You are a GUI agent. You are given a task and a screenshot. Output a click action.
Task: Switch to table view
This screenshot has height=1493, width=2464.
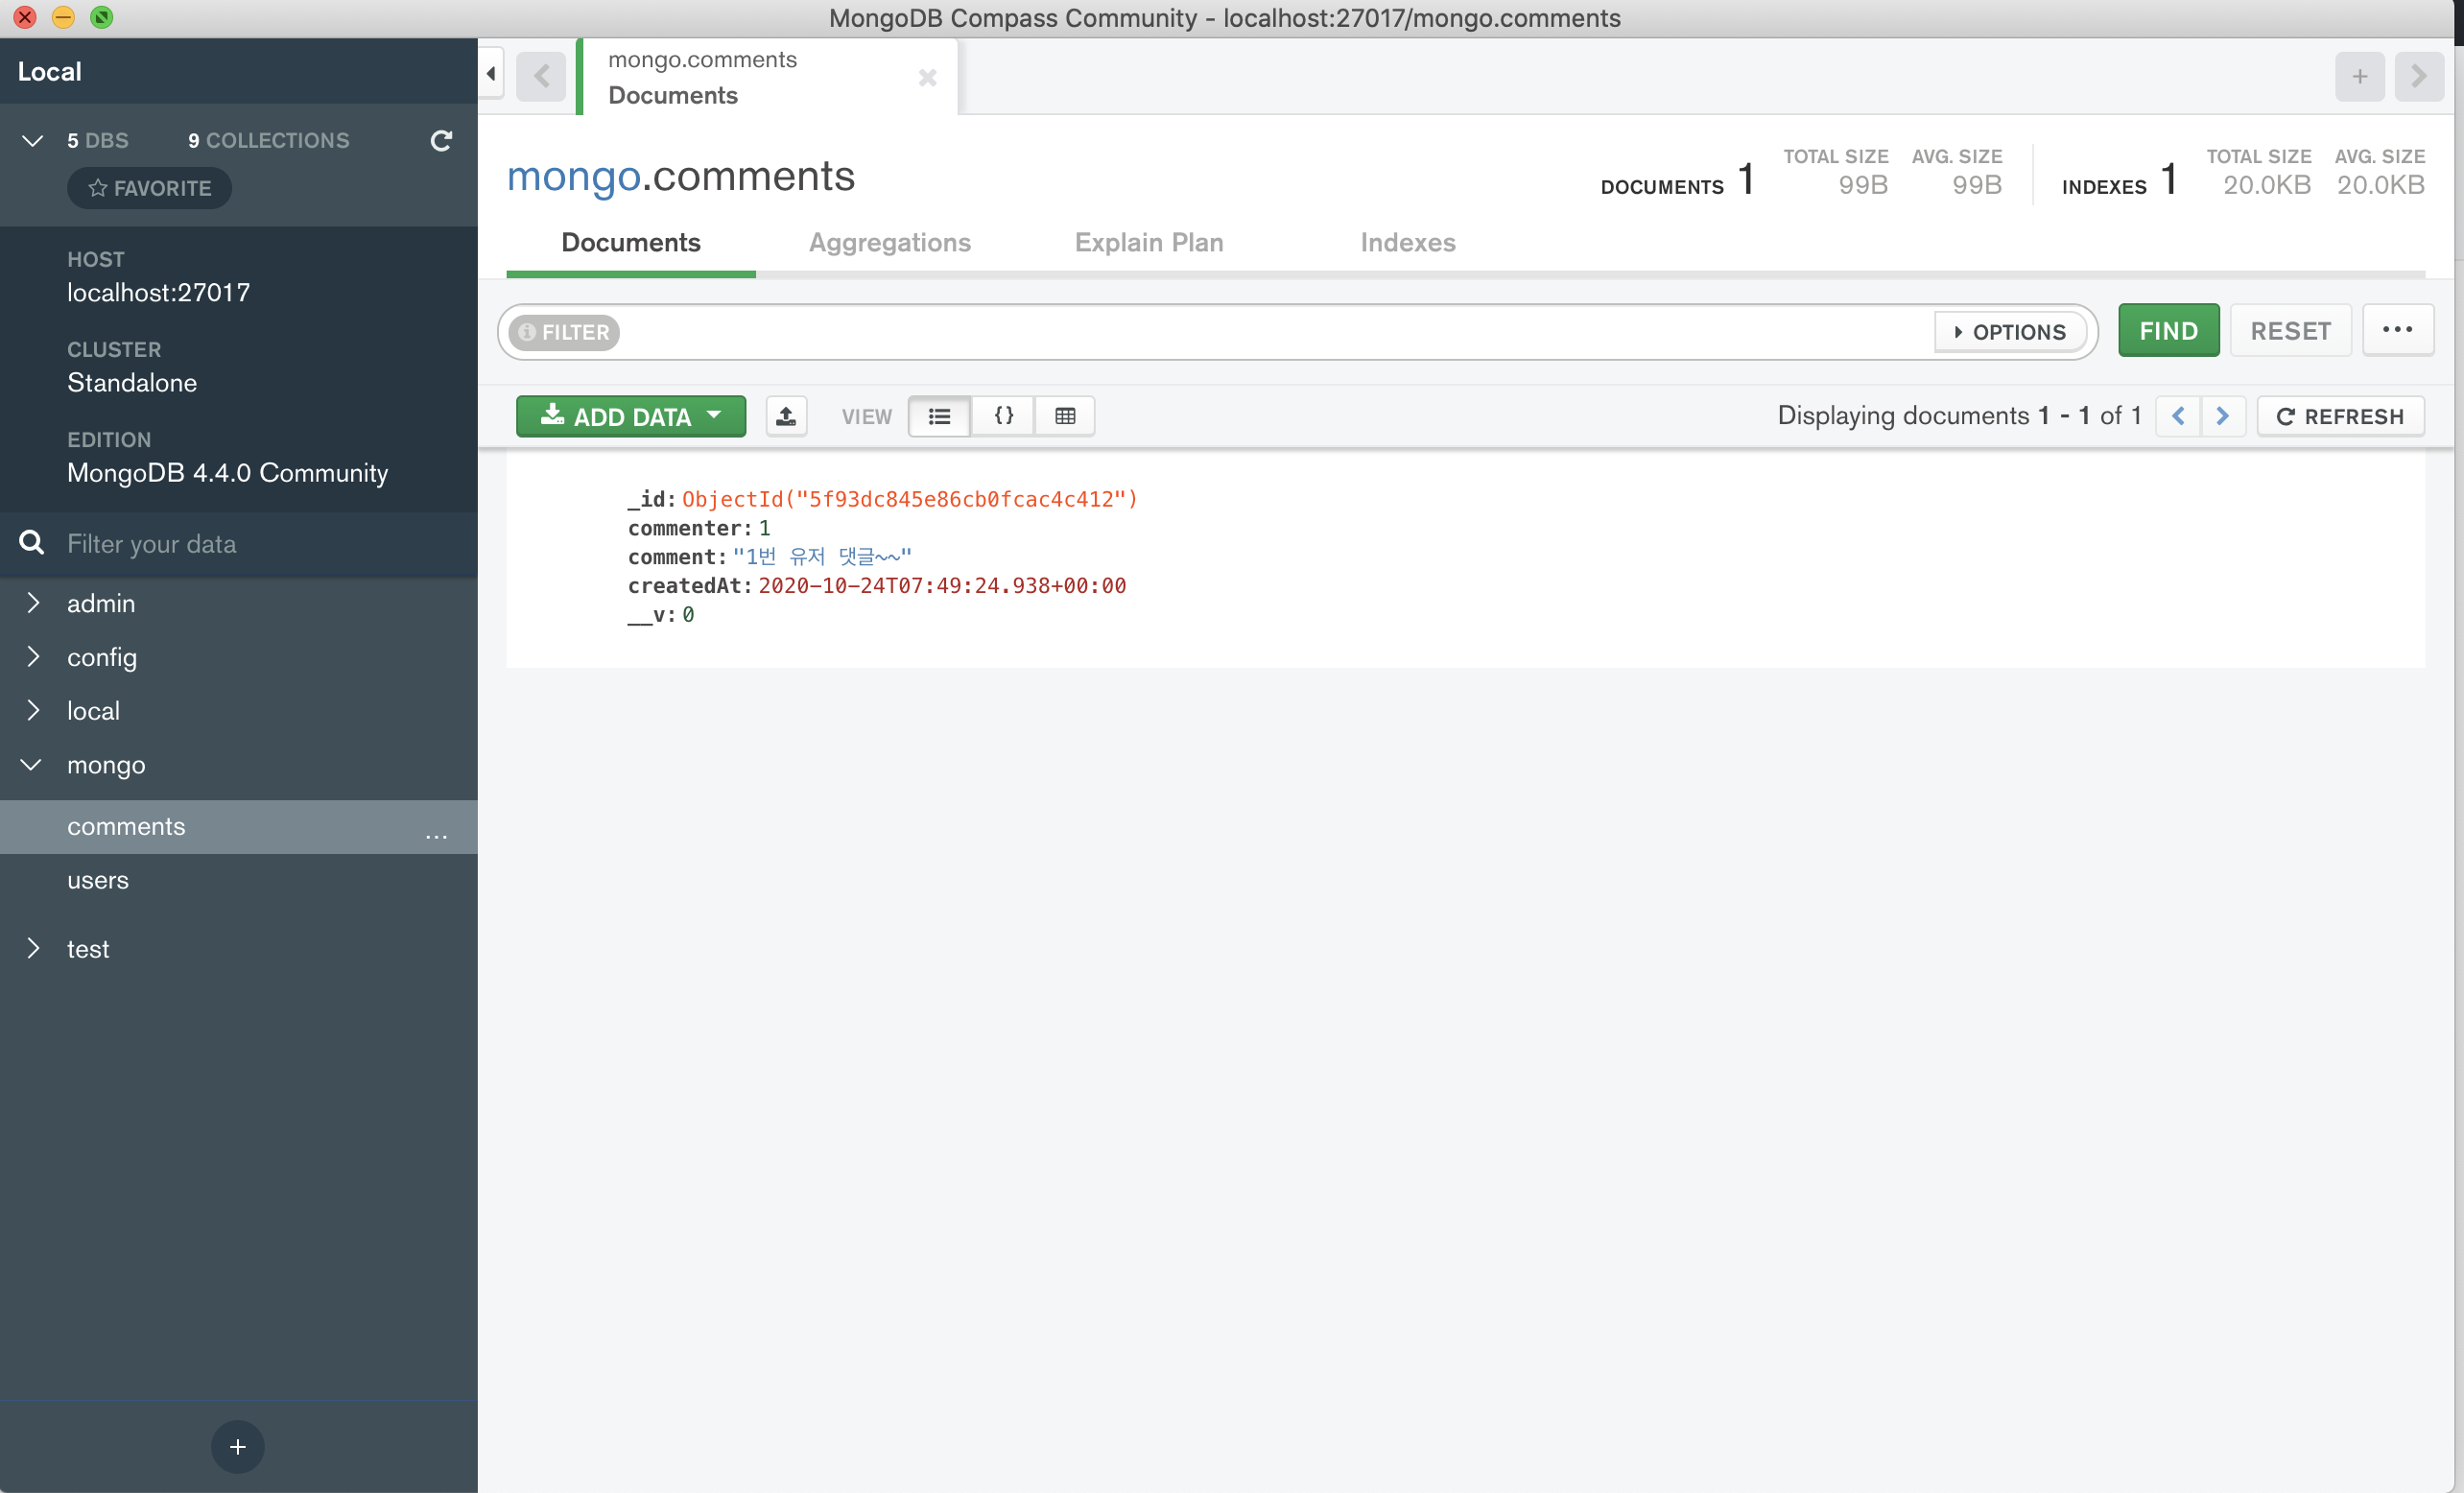(x=1065, y=416)
